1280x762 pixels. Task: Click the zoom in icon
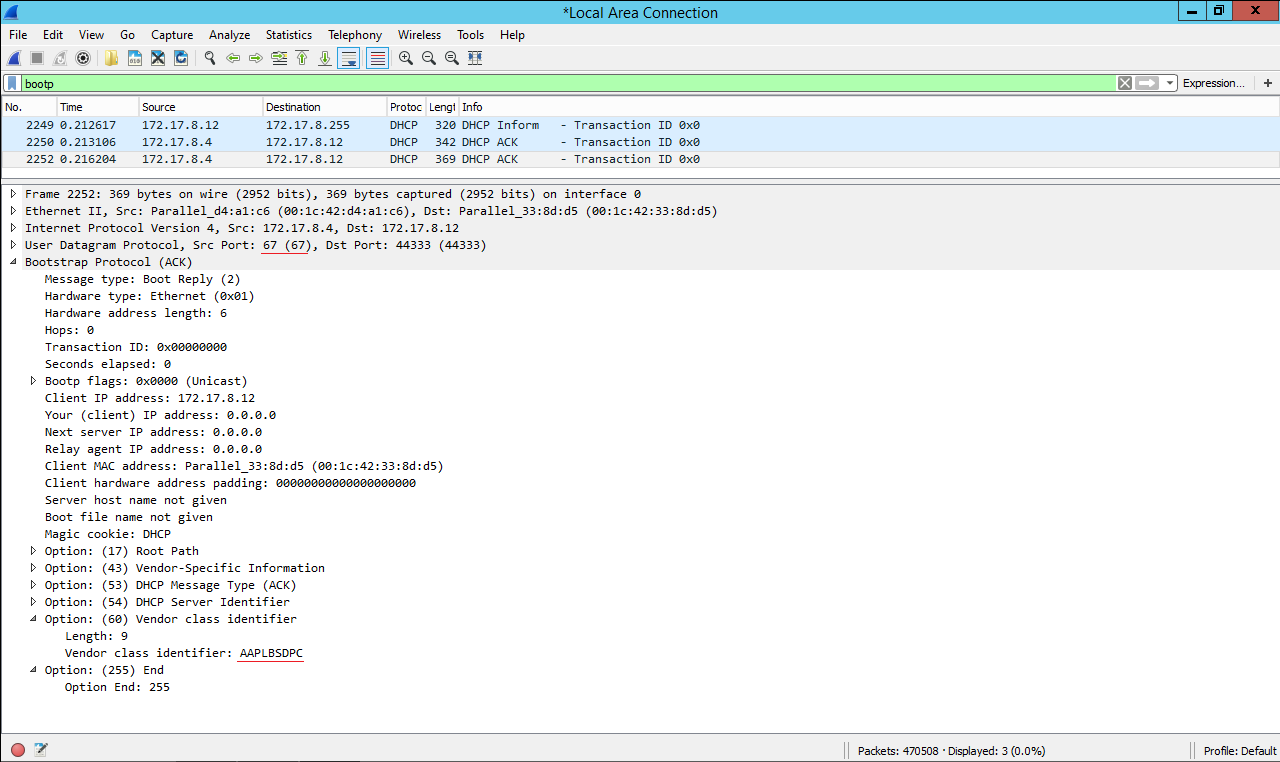pos(406,58)
